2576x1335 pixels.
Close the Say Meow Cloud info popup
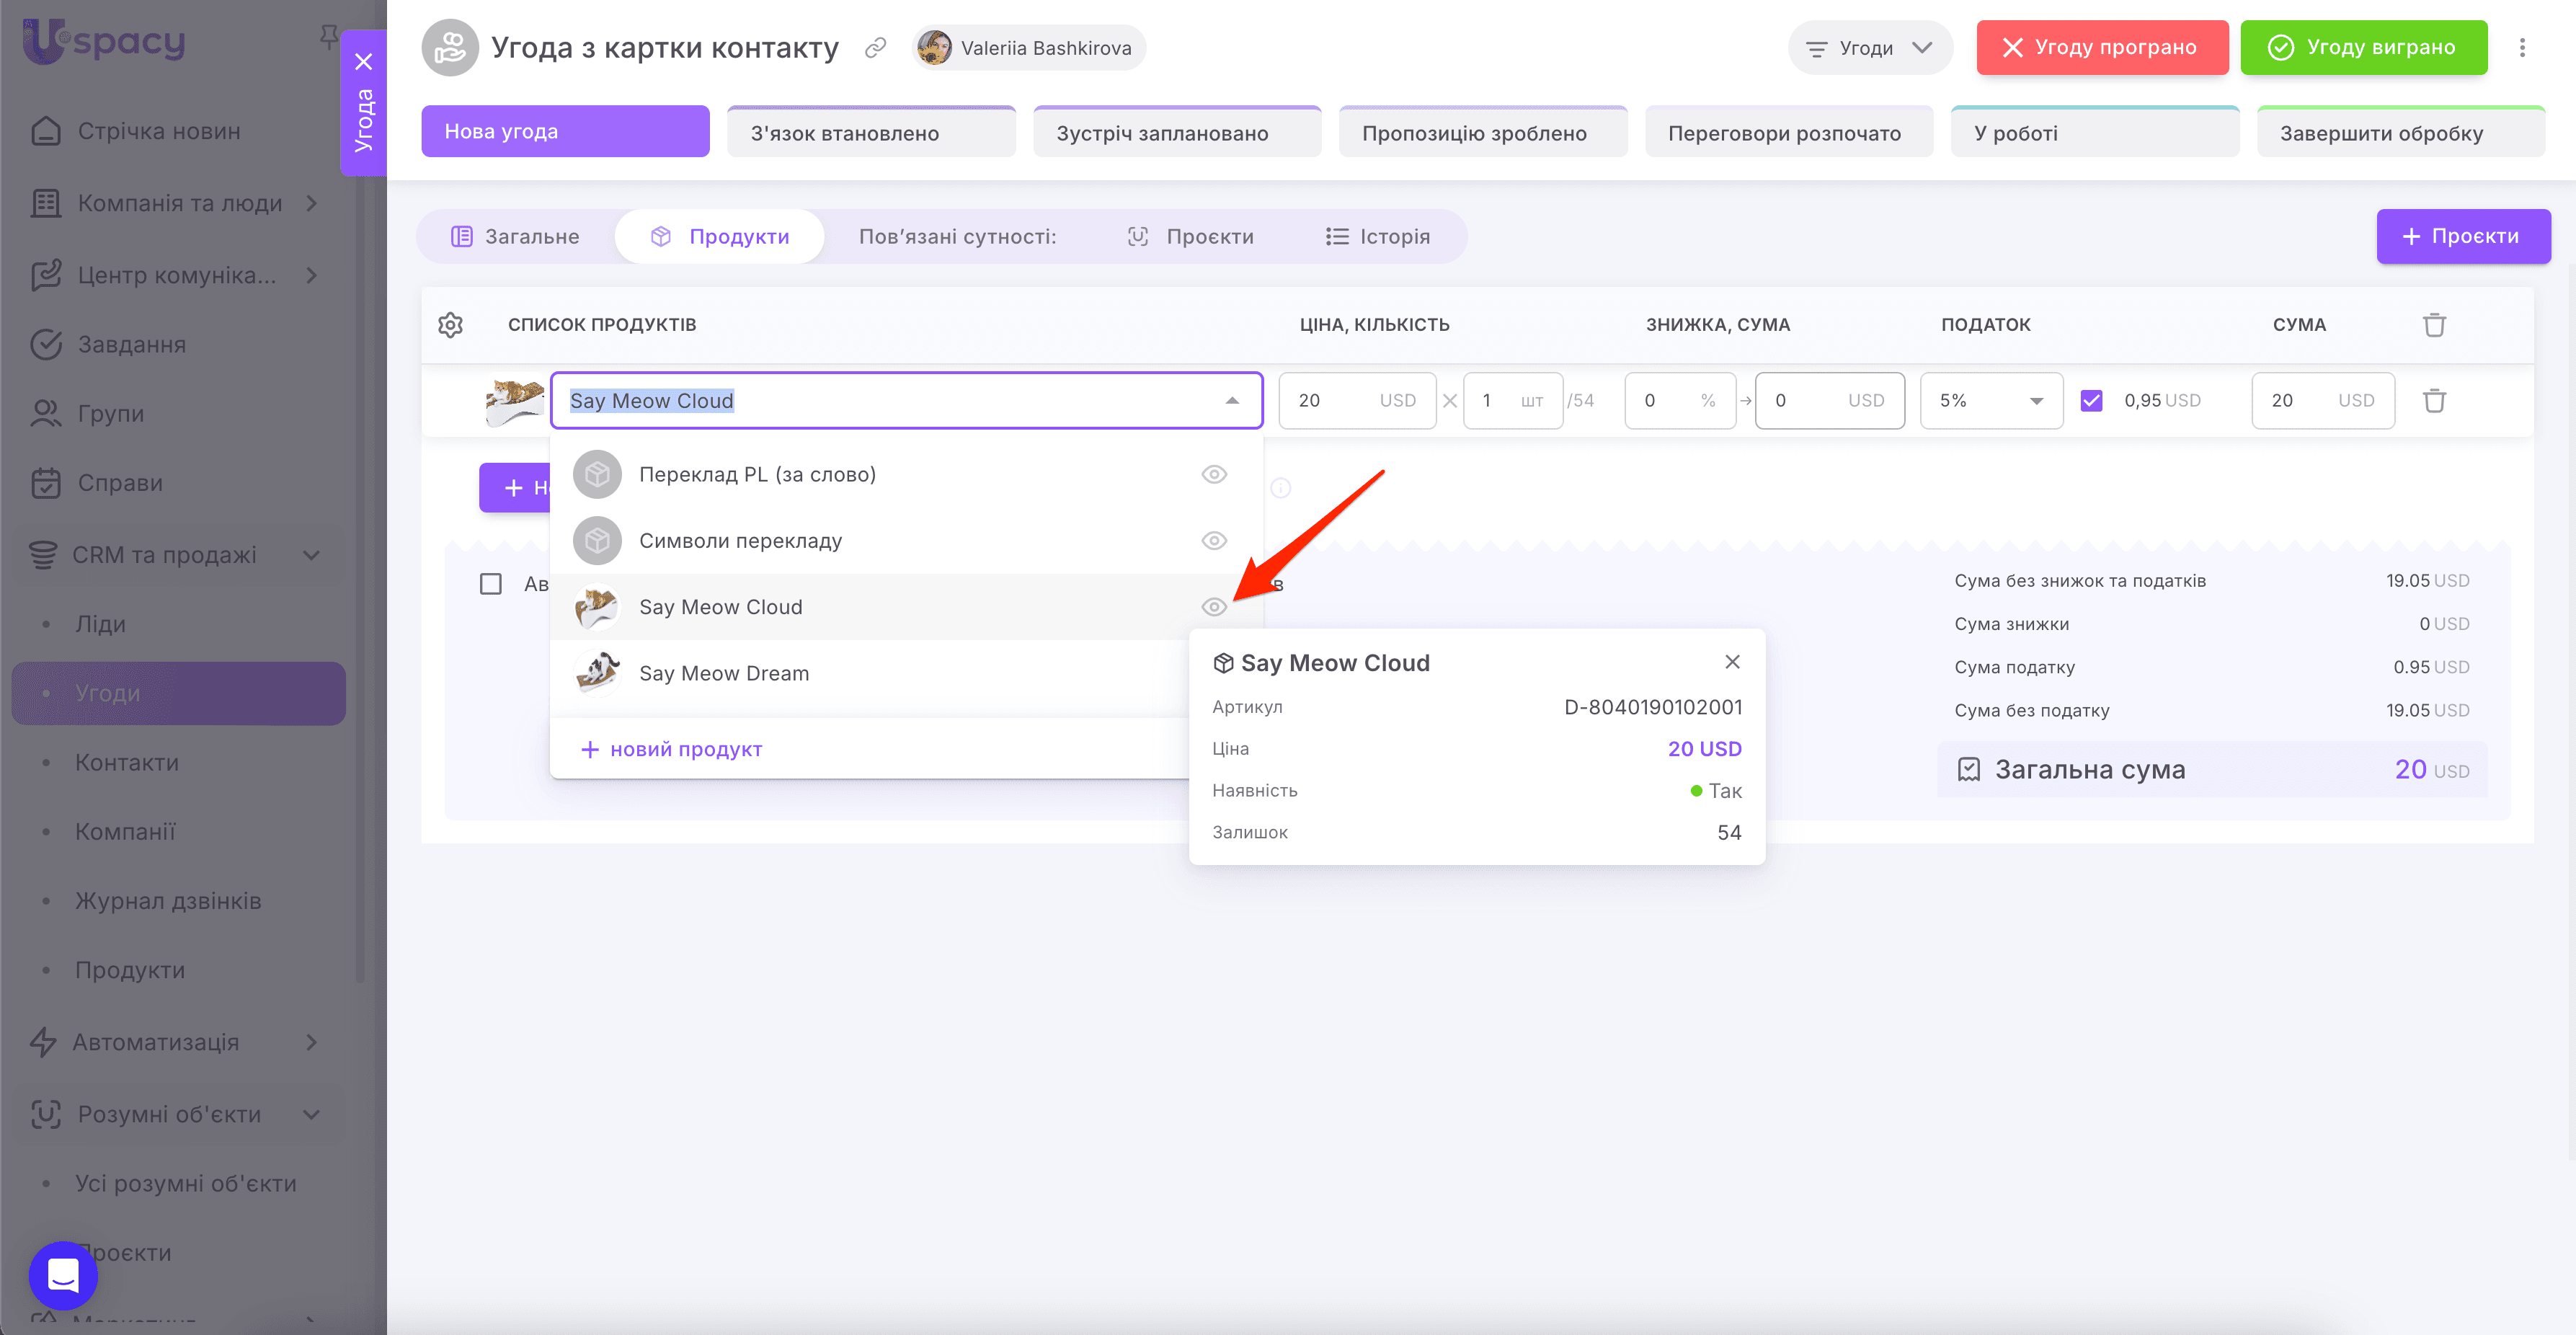[x=1732, y=662]
